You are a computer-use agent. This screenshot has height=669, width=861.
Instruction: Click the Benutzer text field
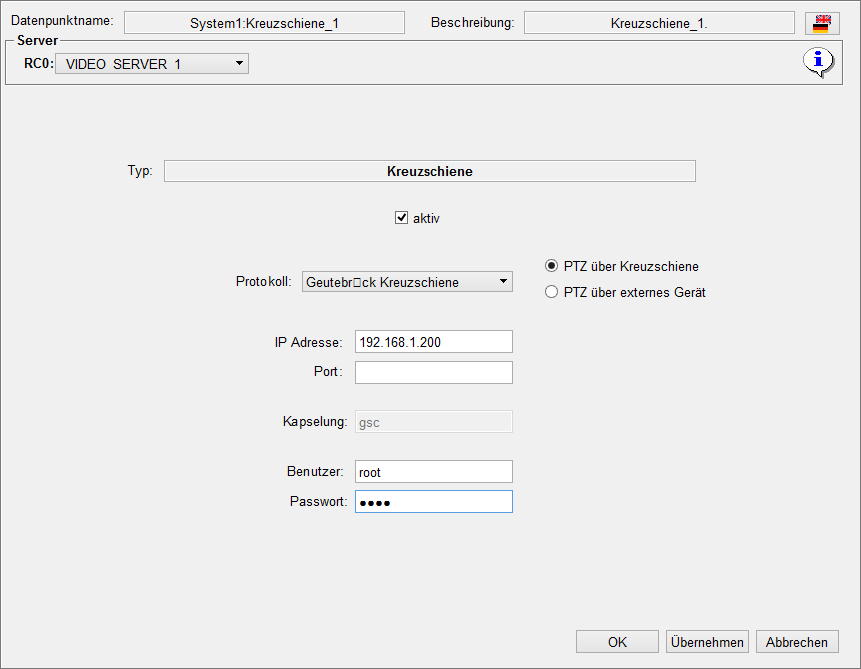click(433, 472)
